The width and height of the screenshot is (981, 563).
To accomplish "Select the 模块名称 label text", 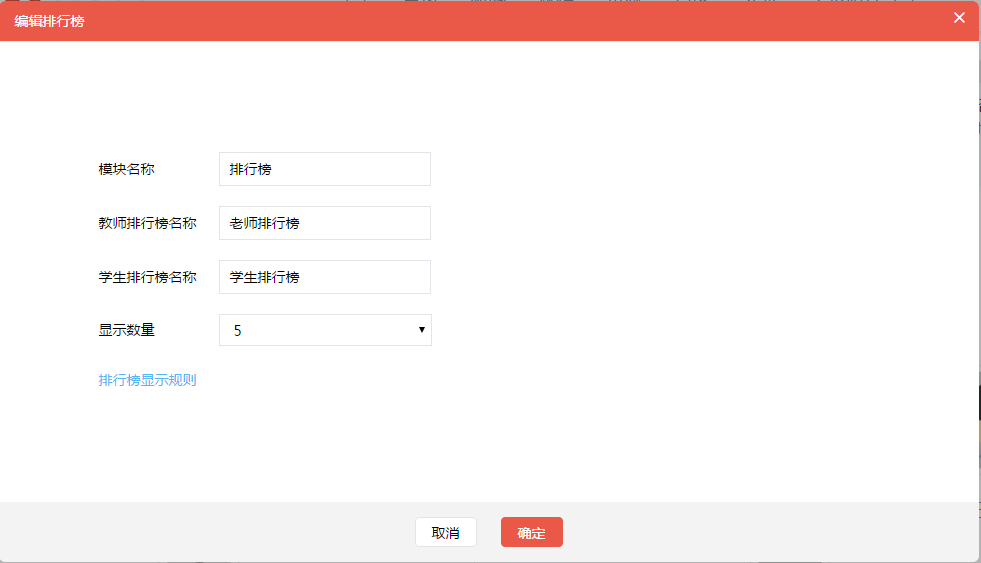I will click(126, 169).
